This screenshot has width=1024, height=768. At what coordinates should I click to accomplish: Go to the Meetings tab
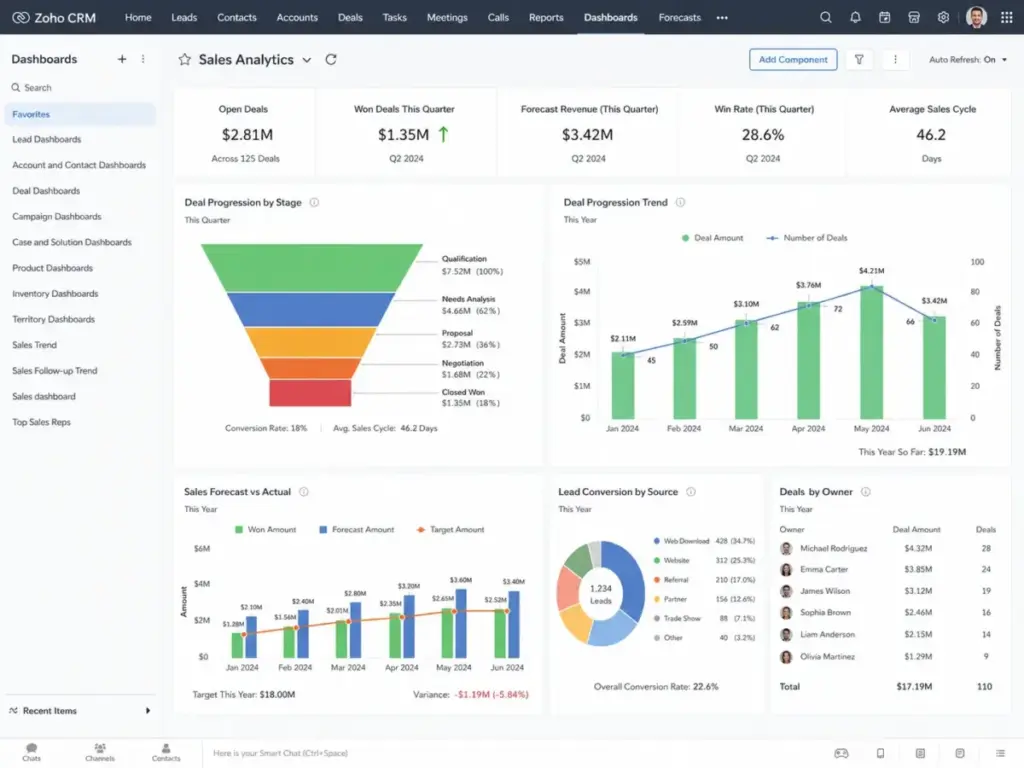pyautogui.click(x=447, y=18)
